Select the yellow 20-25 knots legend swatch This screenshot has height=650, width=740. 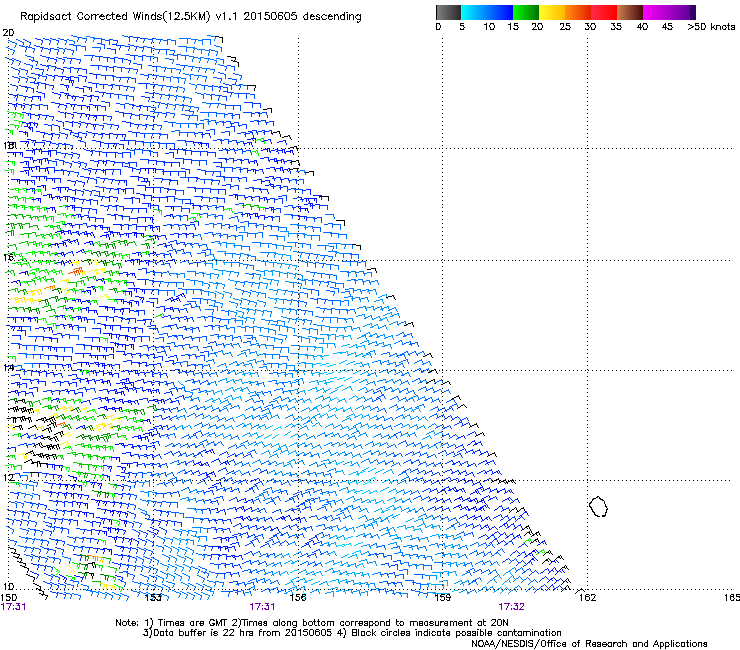pos(552,12)
